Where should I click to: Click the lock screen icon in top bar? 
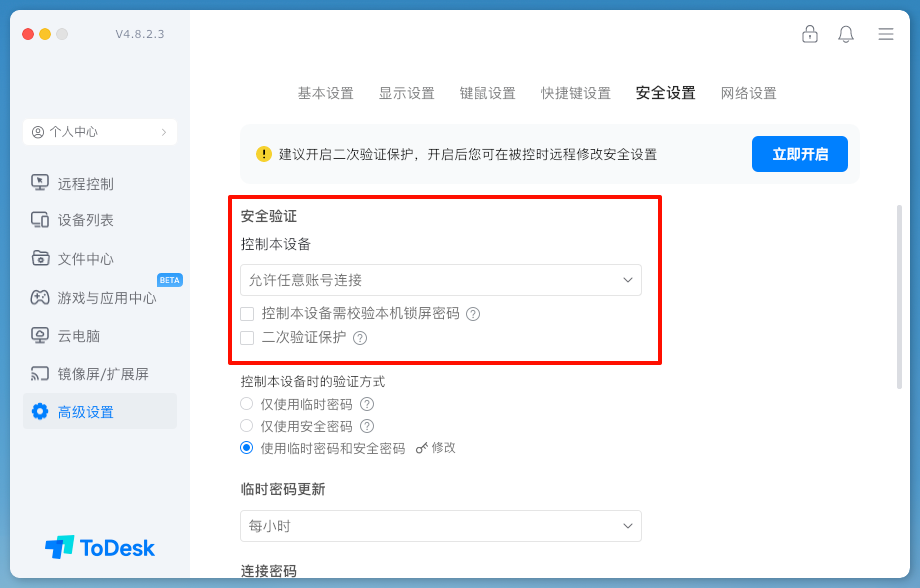tap(810, 34)
